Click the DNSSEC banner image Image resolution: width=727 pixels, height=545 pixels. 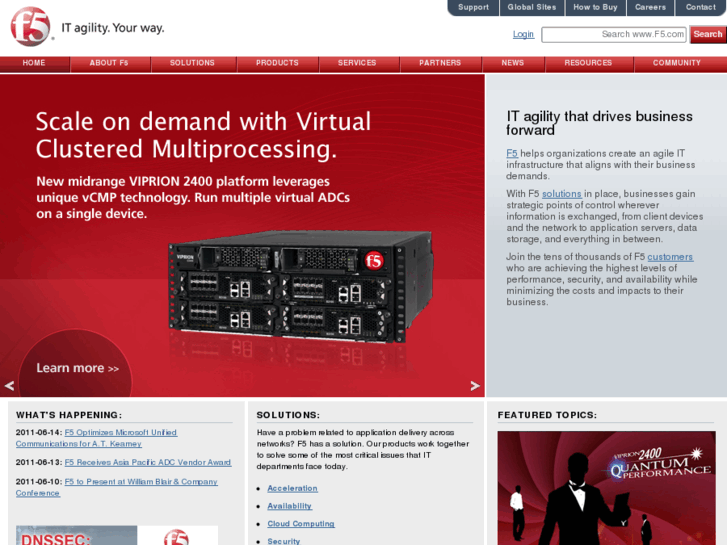[x=117, y=535]
